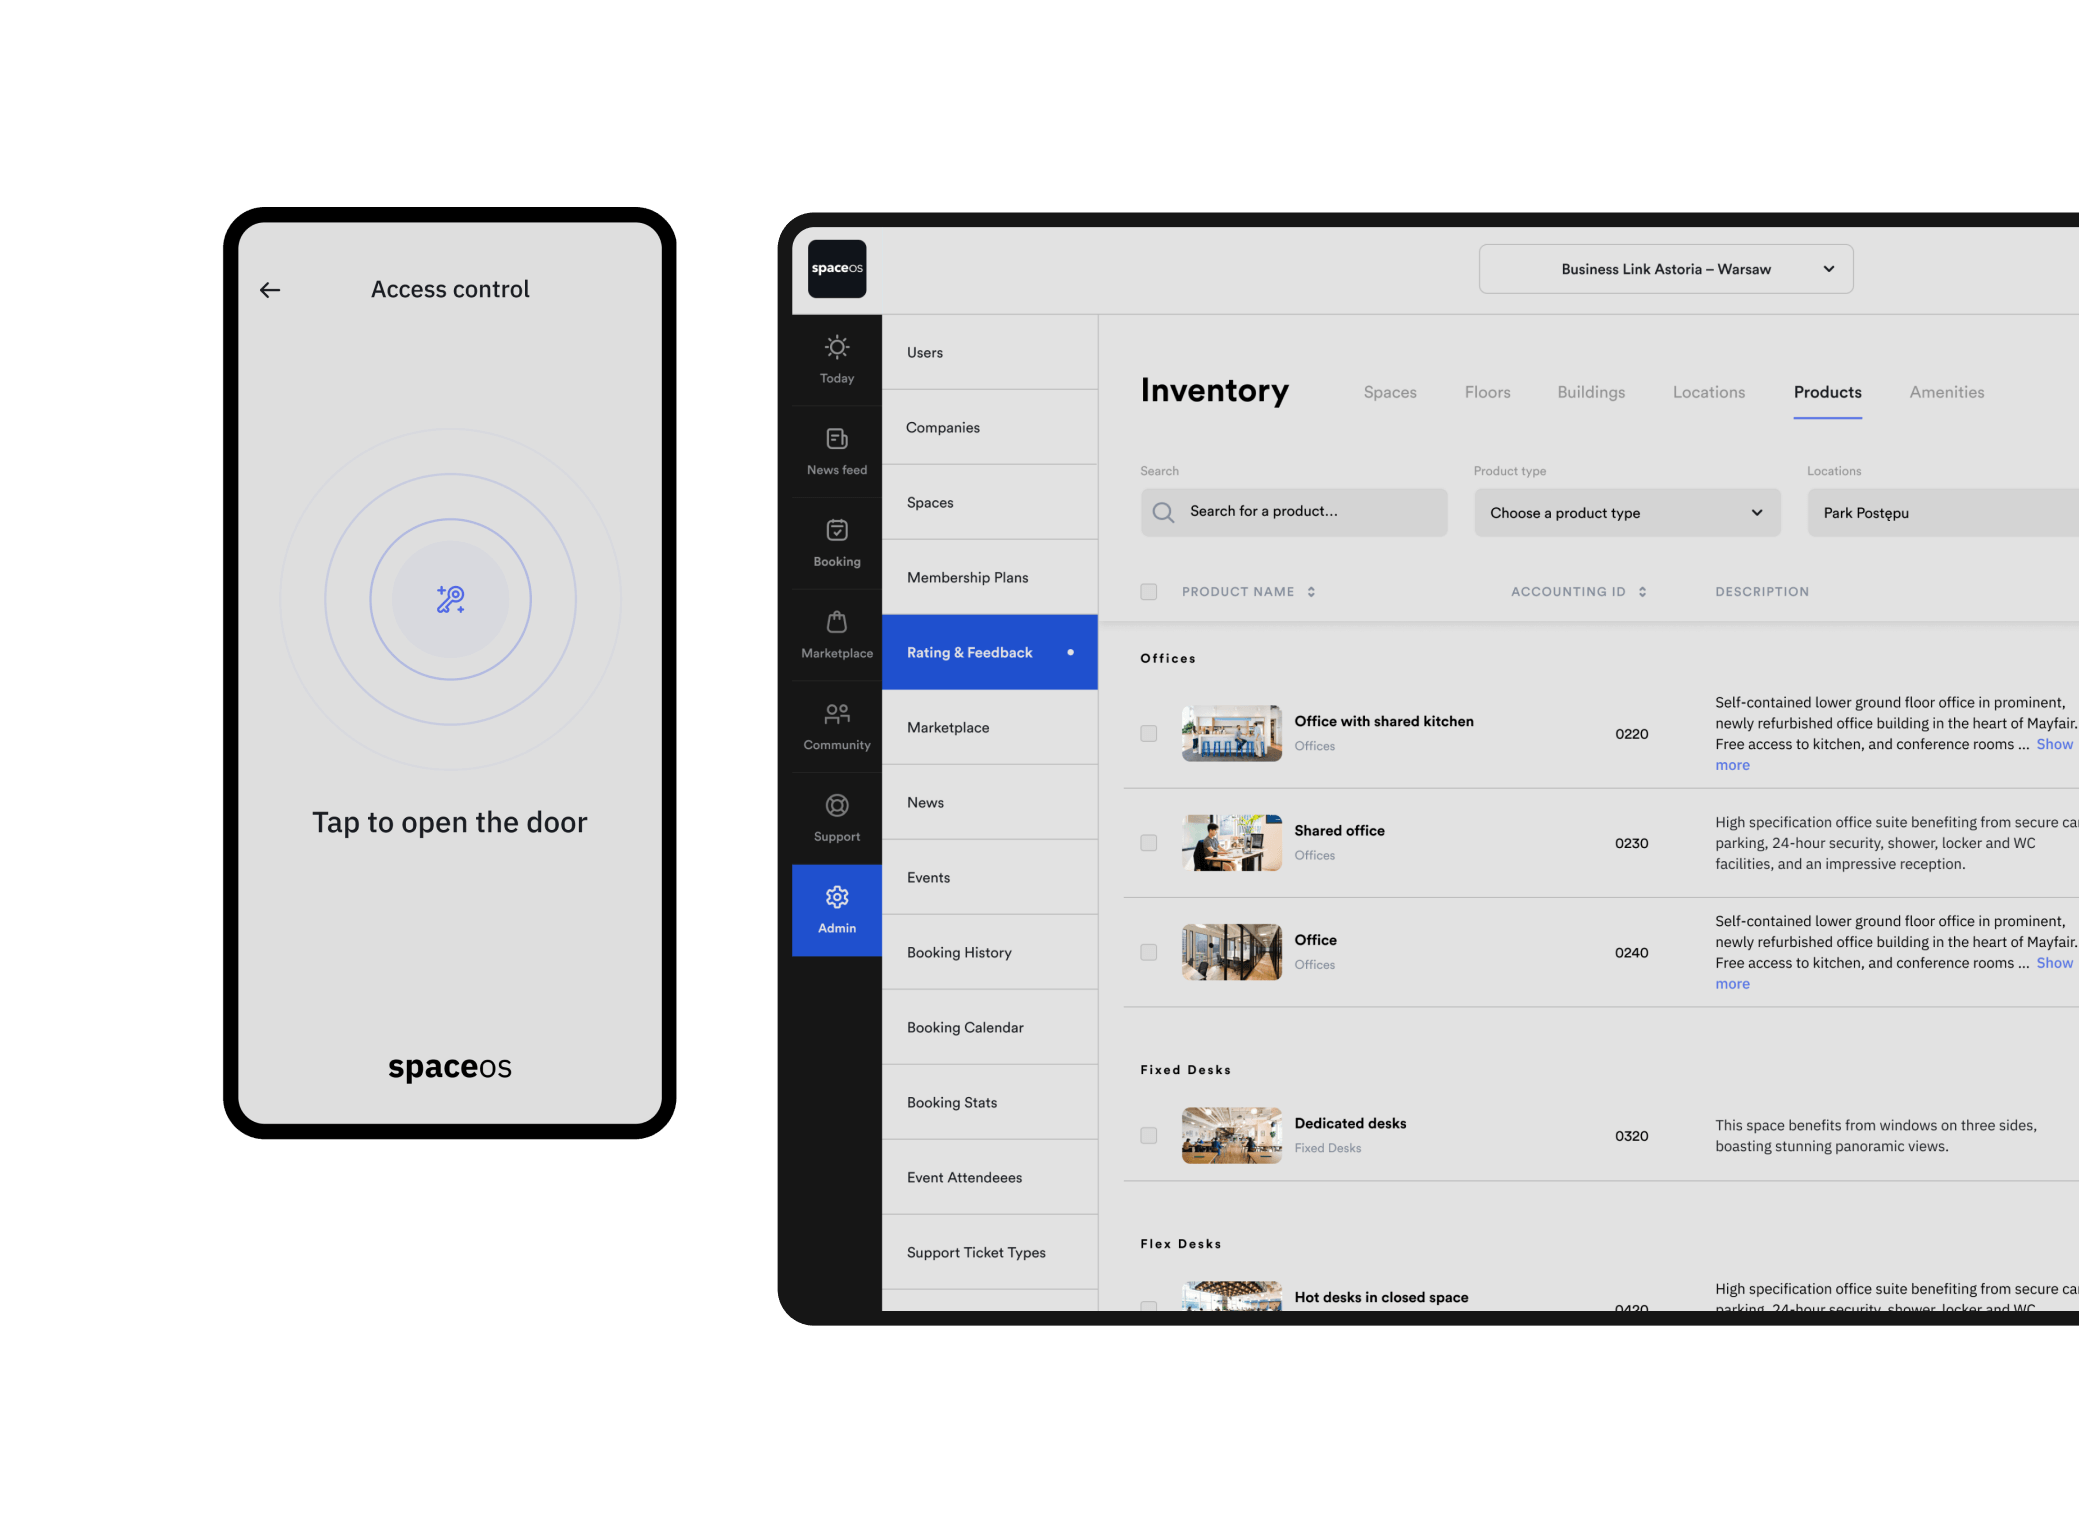
Task: Click the magnifier icon in the product search
Action: tap(1163, 513)
